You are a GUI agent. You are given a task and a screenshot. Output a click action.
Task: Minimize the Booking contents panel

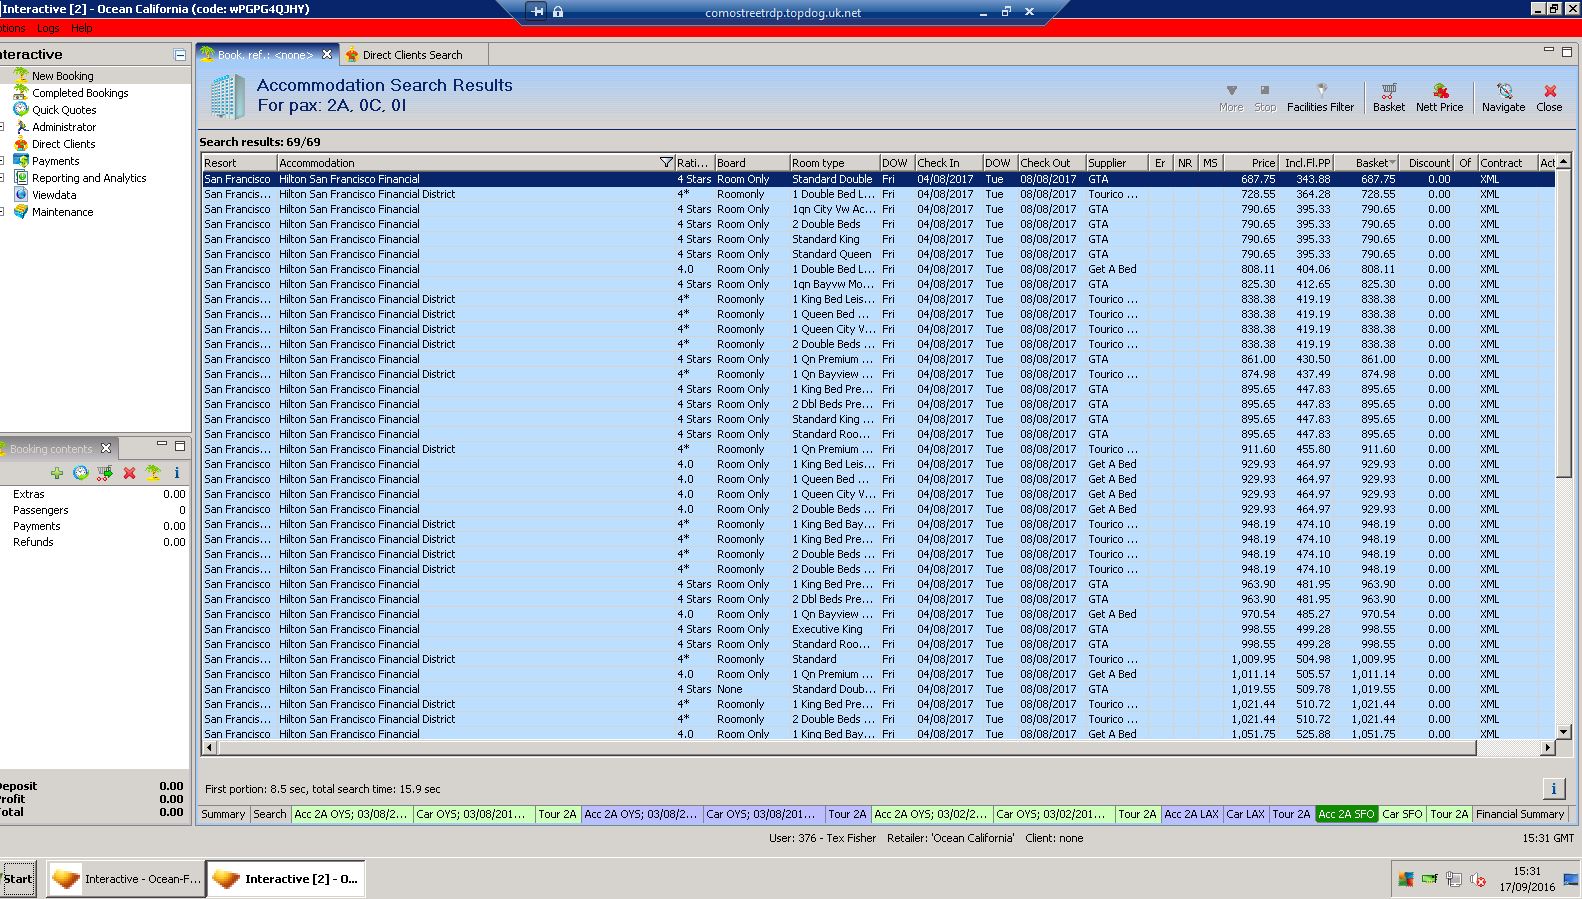pos(162,445)
